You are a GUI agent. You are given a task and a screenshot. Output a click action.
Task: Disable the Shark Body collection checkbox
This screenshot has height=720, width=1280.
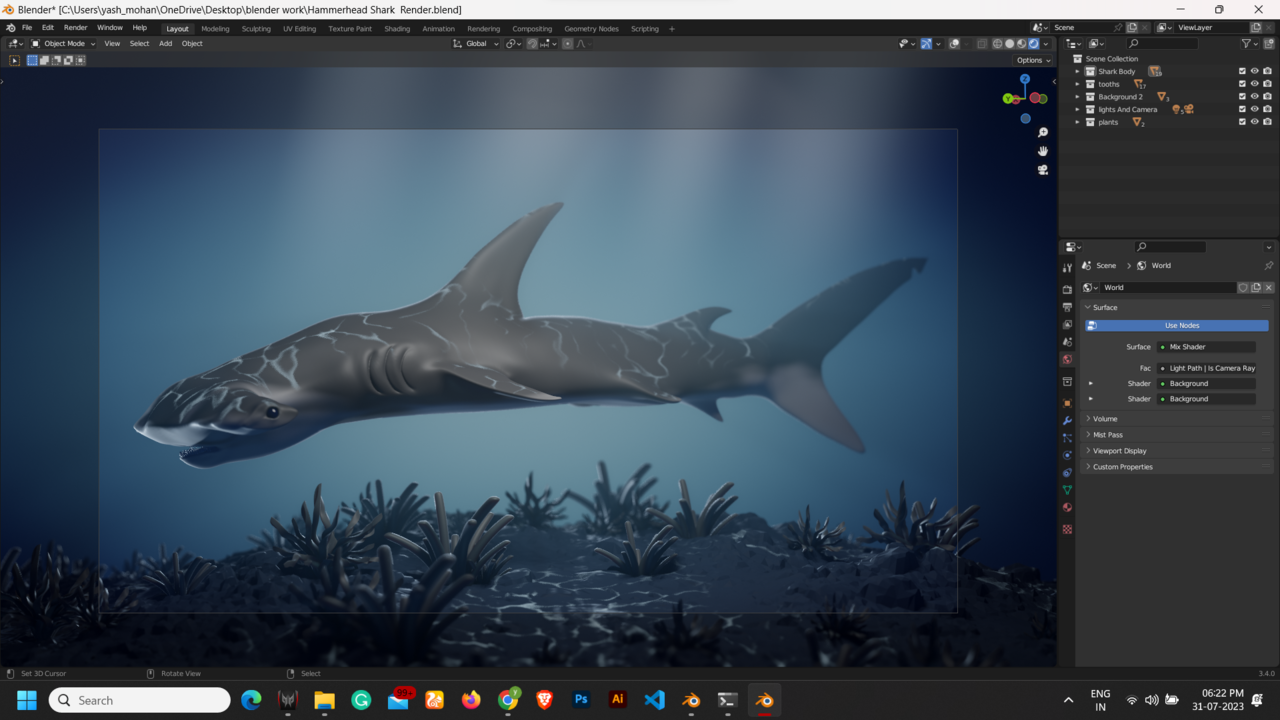(x=1242, y=71)
